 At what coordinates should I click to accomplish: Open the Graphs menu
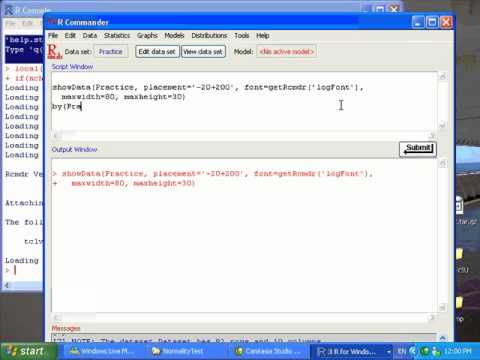click(x=147, y=35)
